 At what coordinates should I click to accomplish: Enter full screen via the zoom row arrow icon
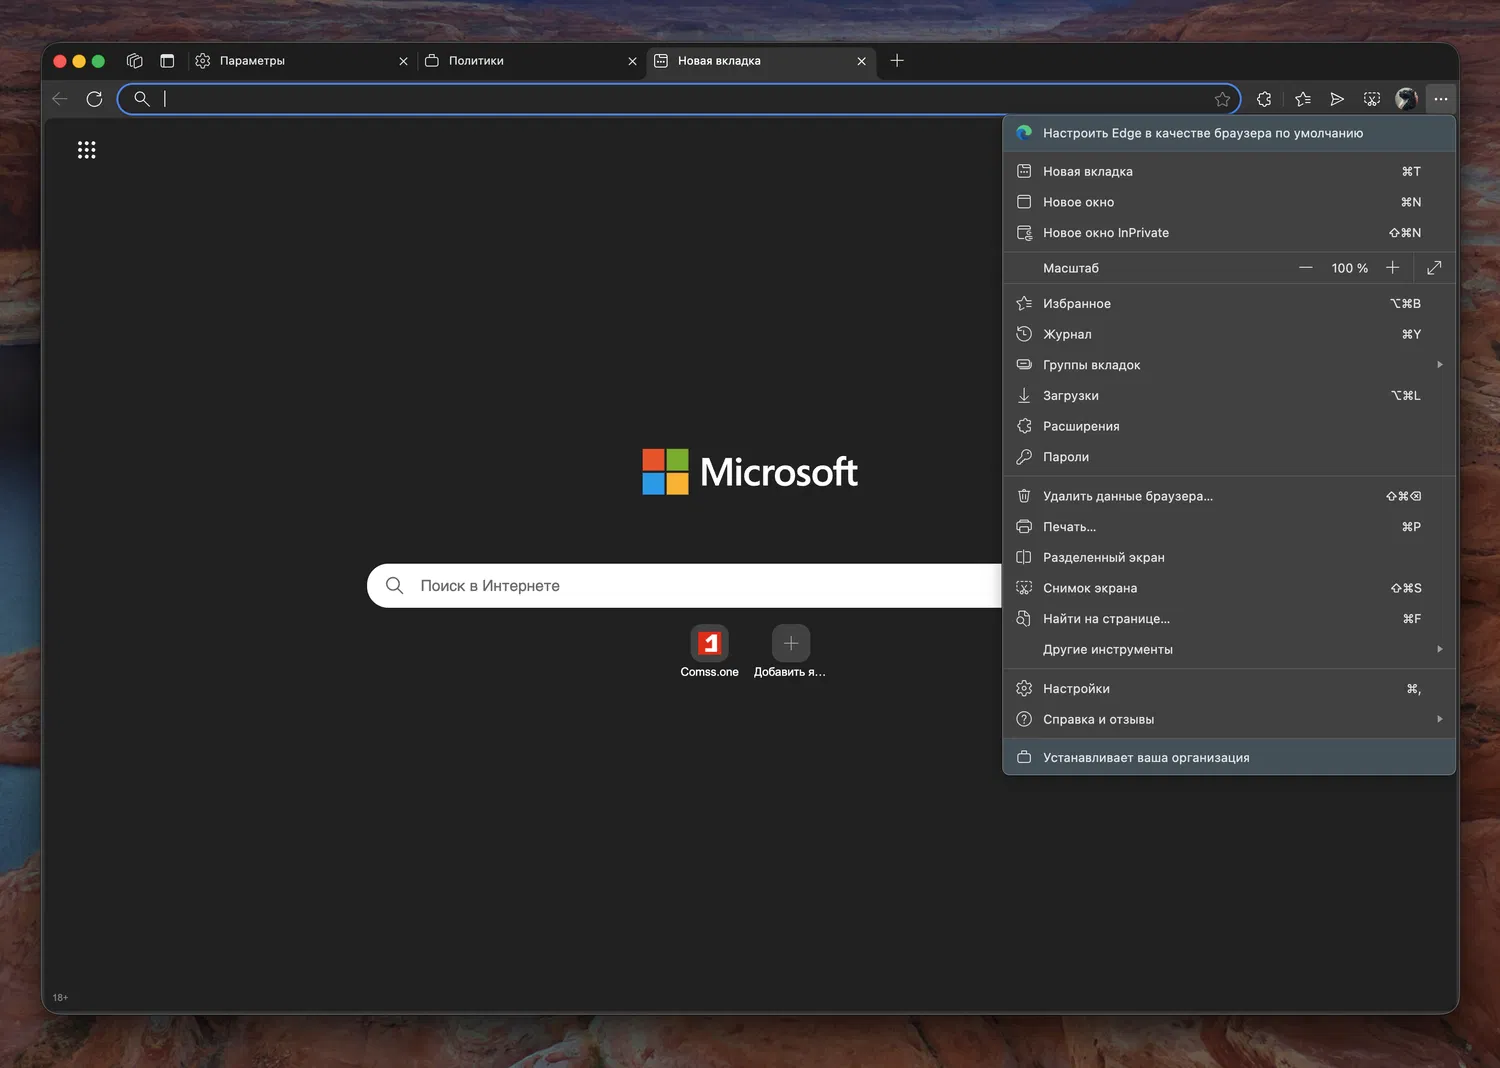point(1434,268)
